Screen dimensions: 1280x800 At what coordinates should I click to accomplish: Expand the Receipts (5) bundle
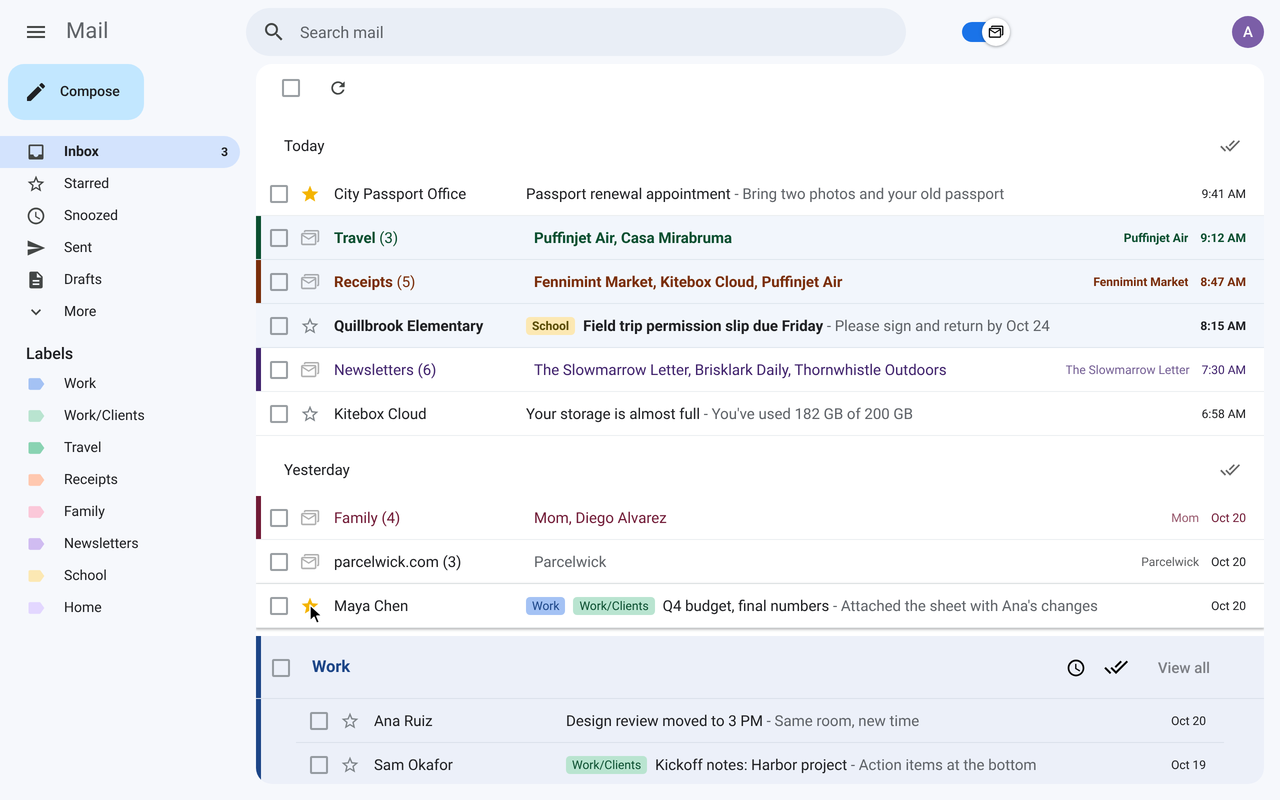pos(760,282)
